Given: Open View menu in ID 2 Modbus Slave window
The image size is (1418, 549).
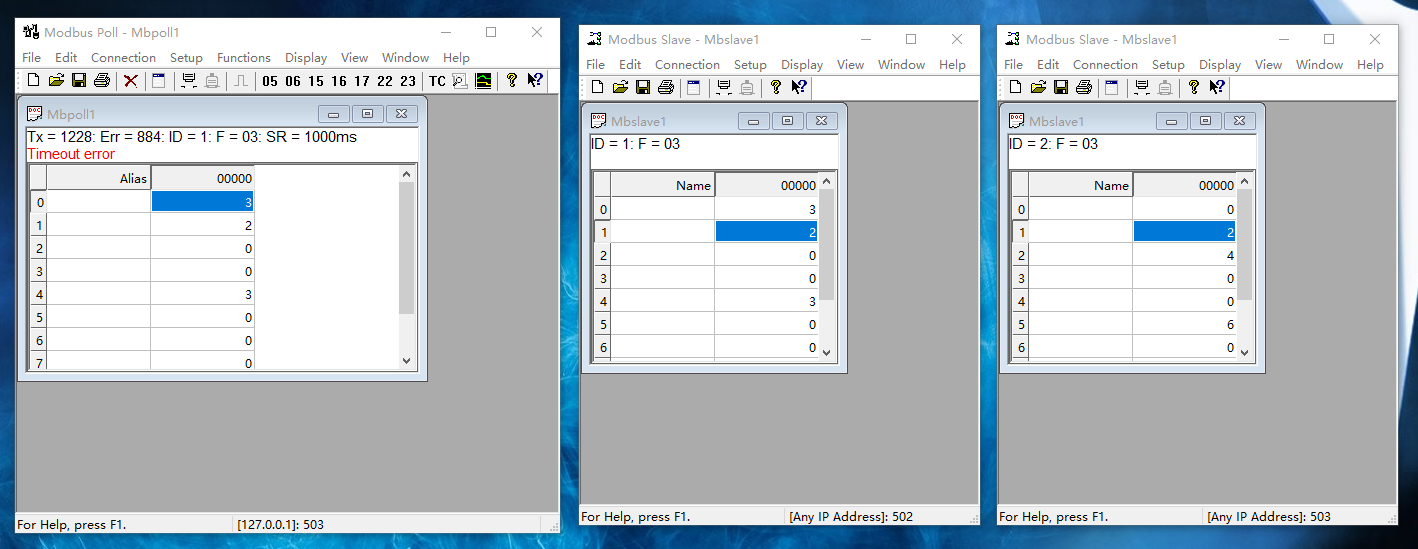Looking at the screenshot, I should 1268,64.
